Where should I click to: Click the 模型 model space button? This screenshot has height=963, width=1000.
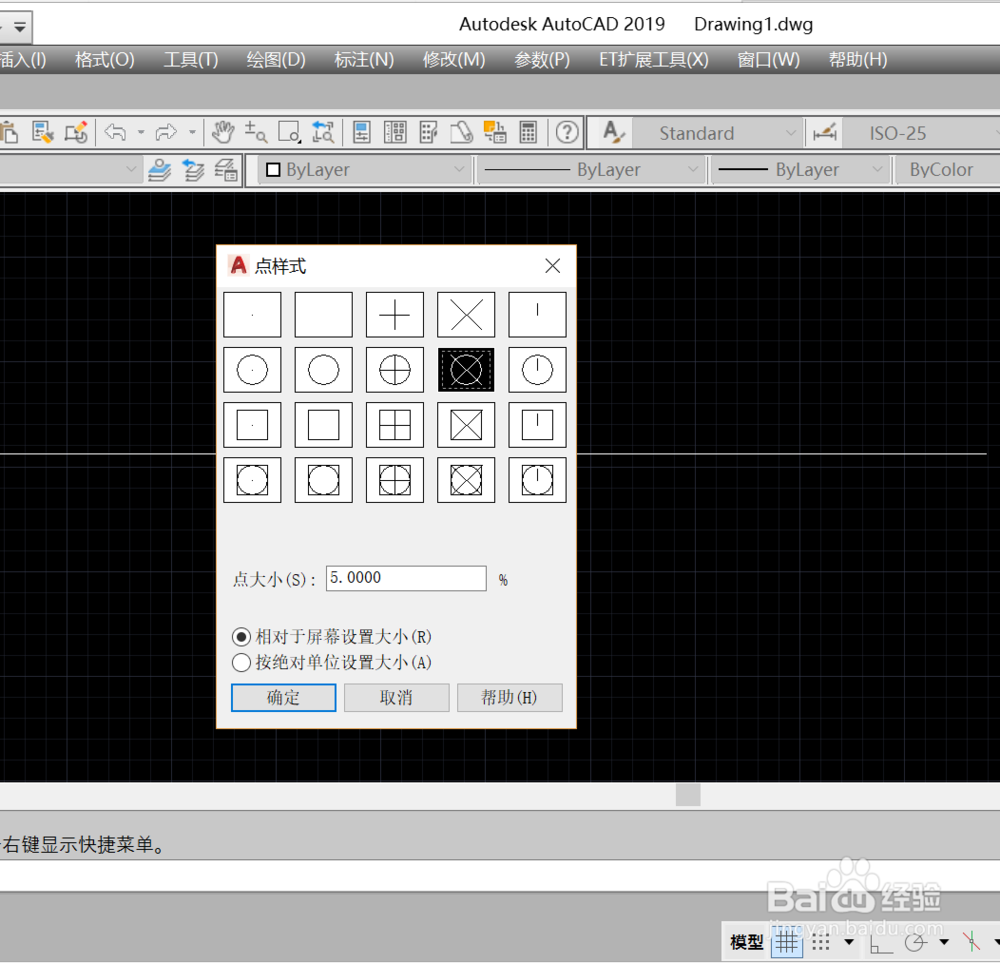click(x=746, y=942)
